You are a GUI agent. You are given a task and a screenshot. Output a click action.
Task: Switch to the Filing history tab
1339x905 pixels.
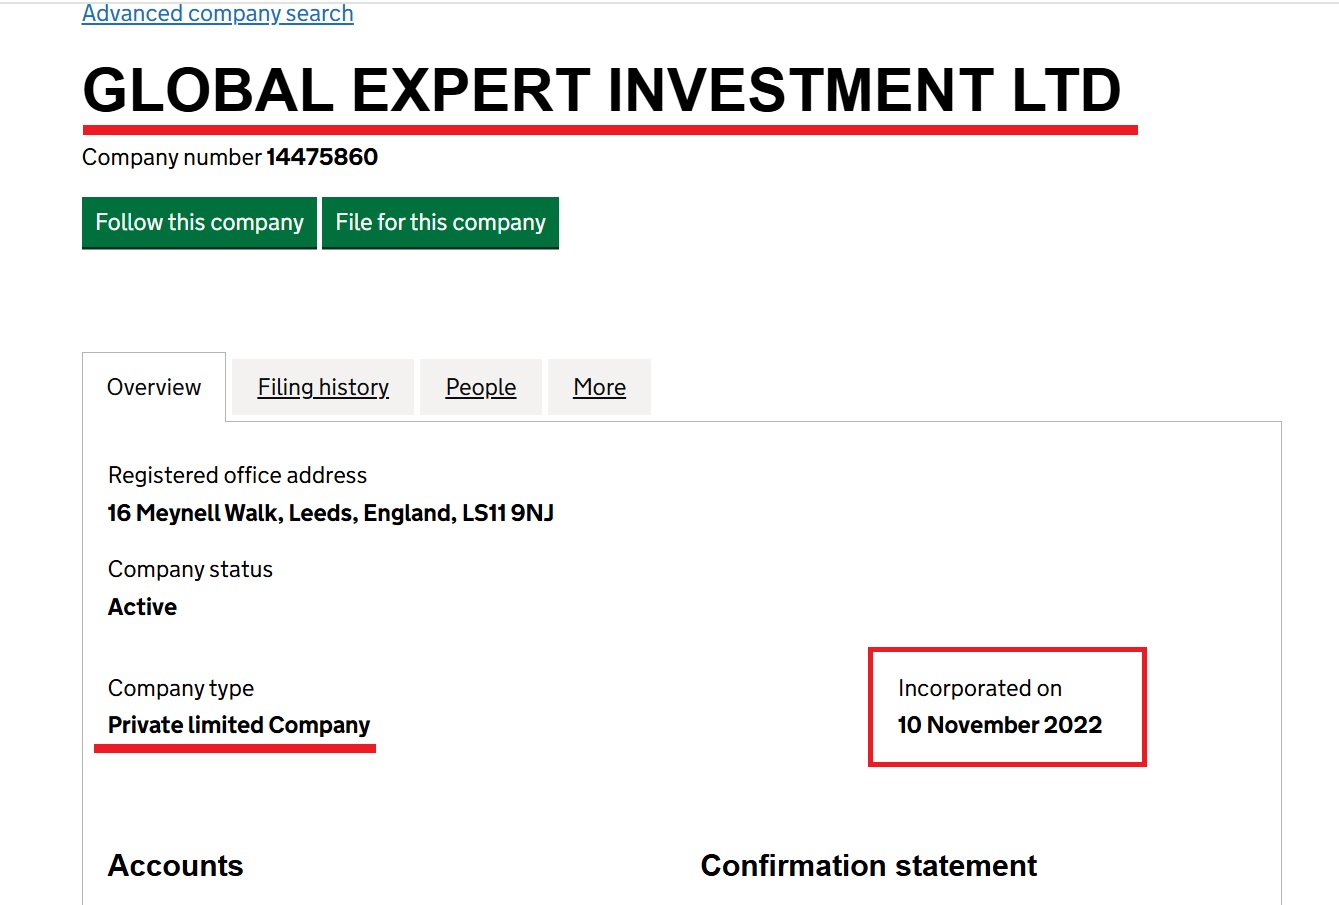pos(323,387)
